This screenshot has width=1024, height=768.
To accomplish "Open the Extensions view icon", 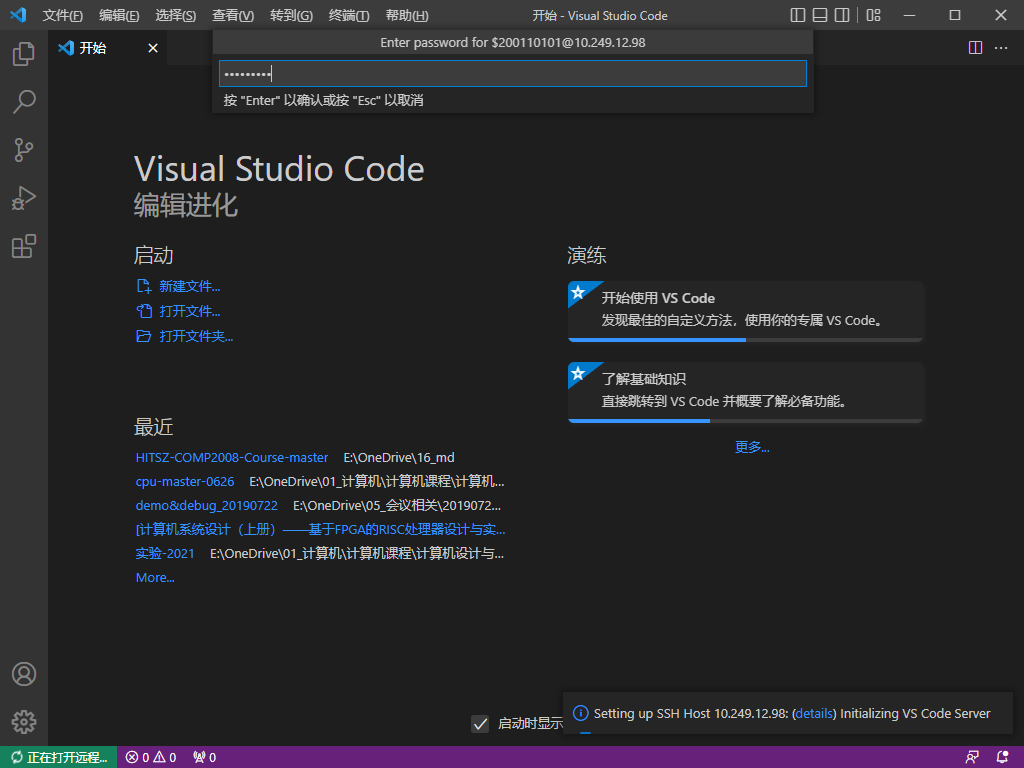I will point(24,246).
